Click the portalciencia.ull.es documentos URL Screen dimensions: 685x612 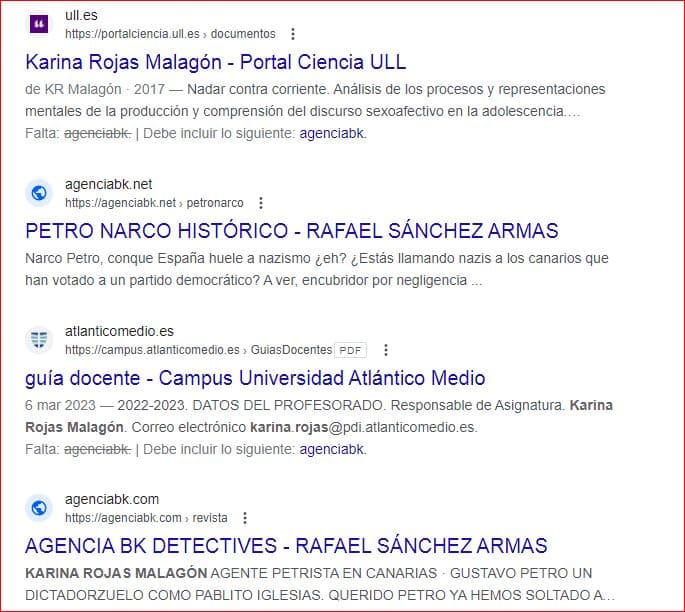170,34
